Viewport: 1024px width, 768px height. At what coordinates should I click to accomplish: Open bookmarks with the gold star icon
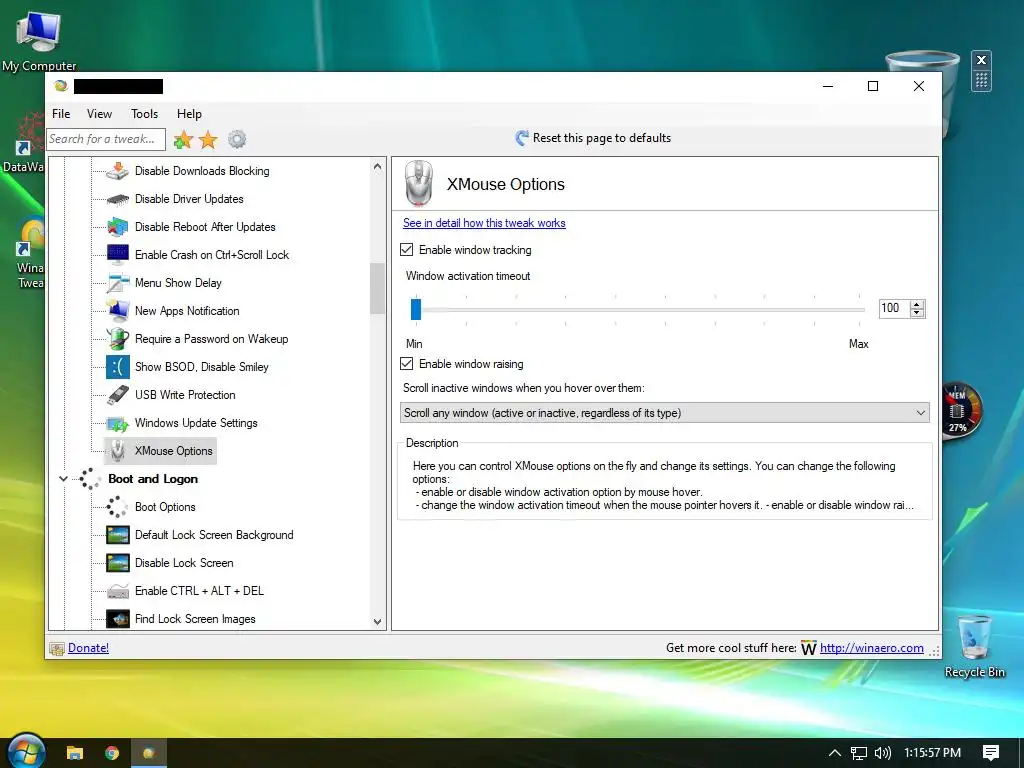[208, 139]
